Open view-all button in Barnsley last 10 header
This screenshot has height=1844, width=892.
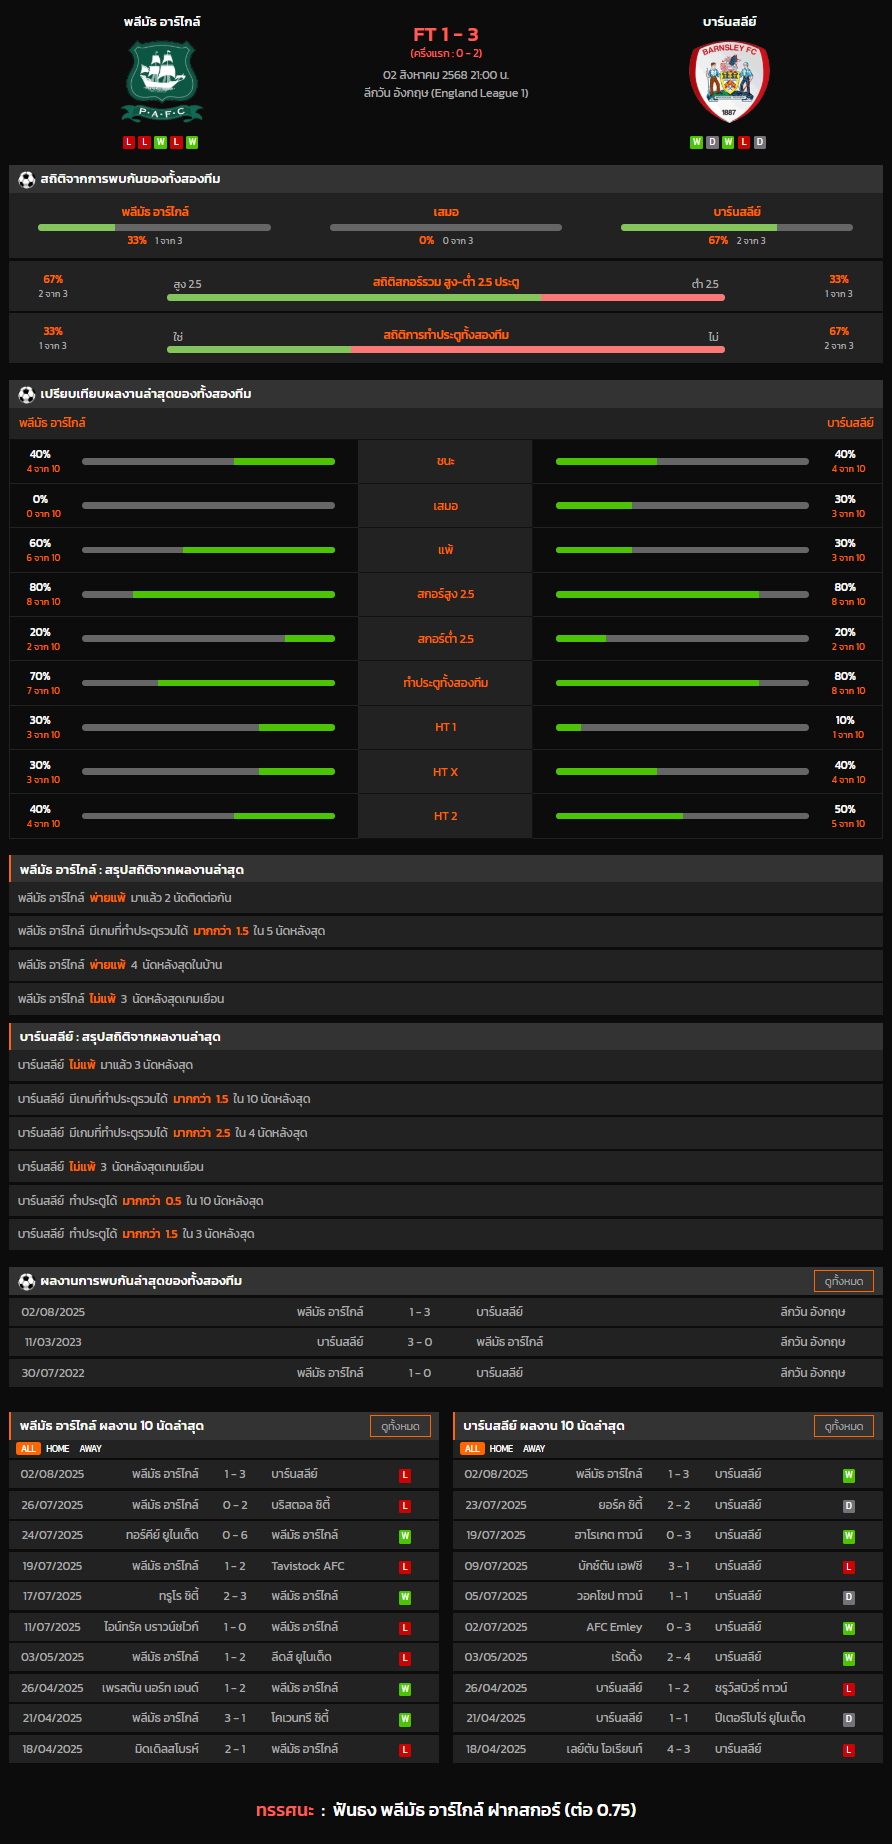844,1426
